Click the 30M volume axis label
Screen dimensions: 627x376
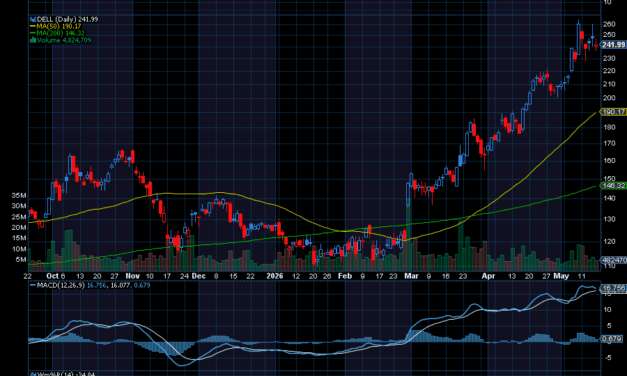pyautogui.click(x=19, y=206)
